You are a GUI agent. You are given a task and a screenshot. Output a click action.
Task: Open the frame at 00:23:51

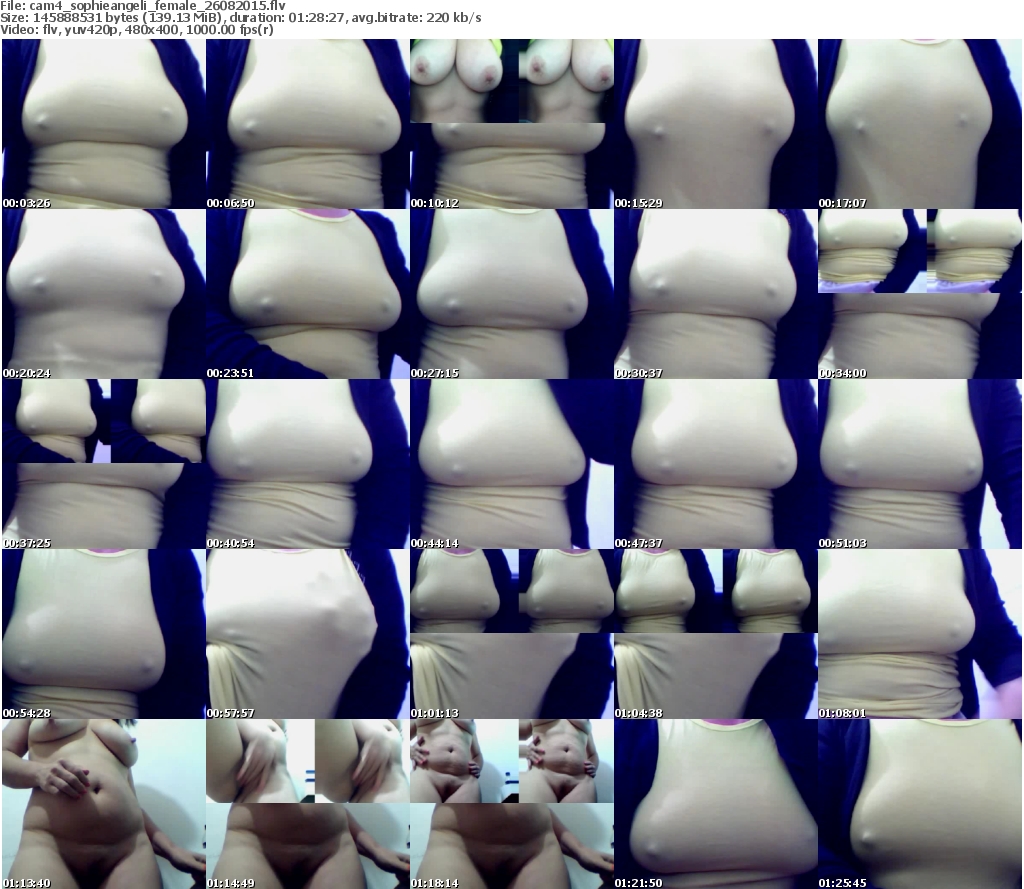click(308, 294)
